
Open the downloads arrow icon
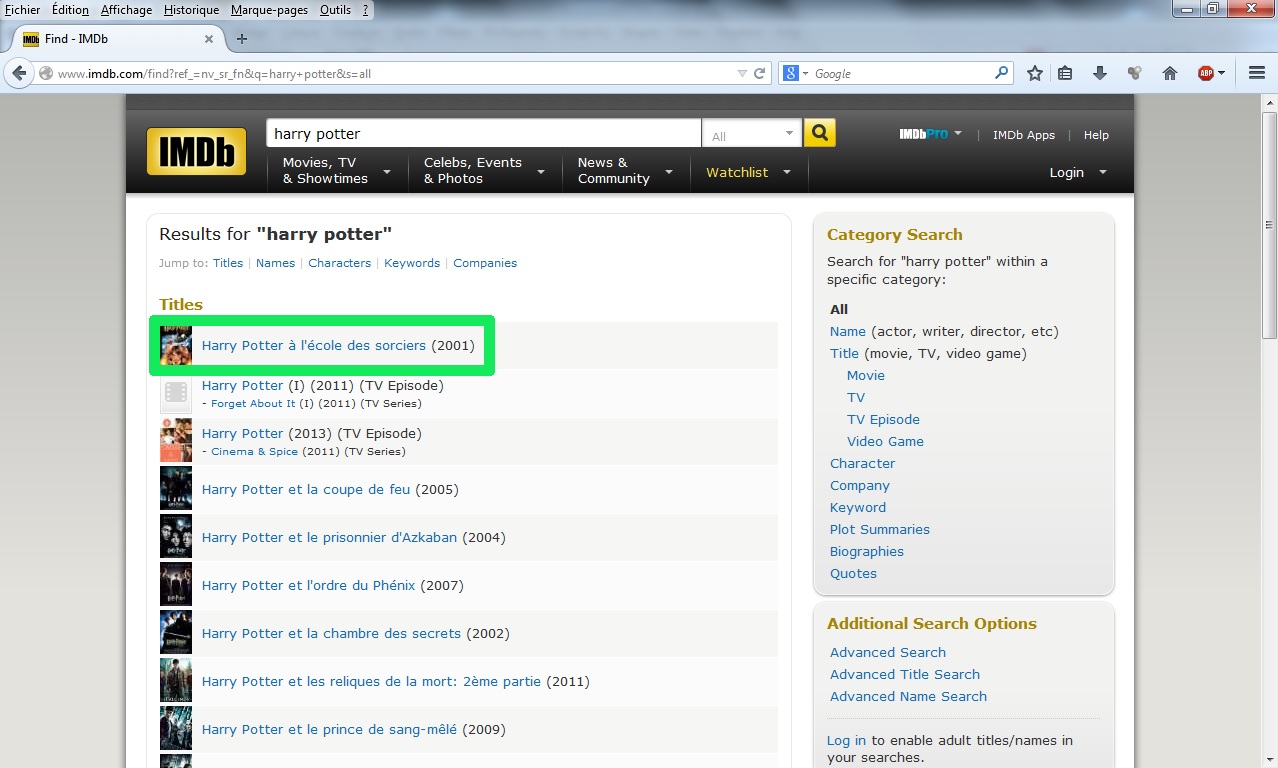click(x=1100, y=73)
